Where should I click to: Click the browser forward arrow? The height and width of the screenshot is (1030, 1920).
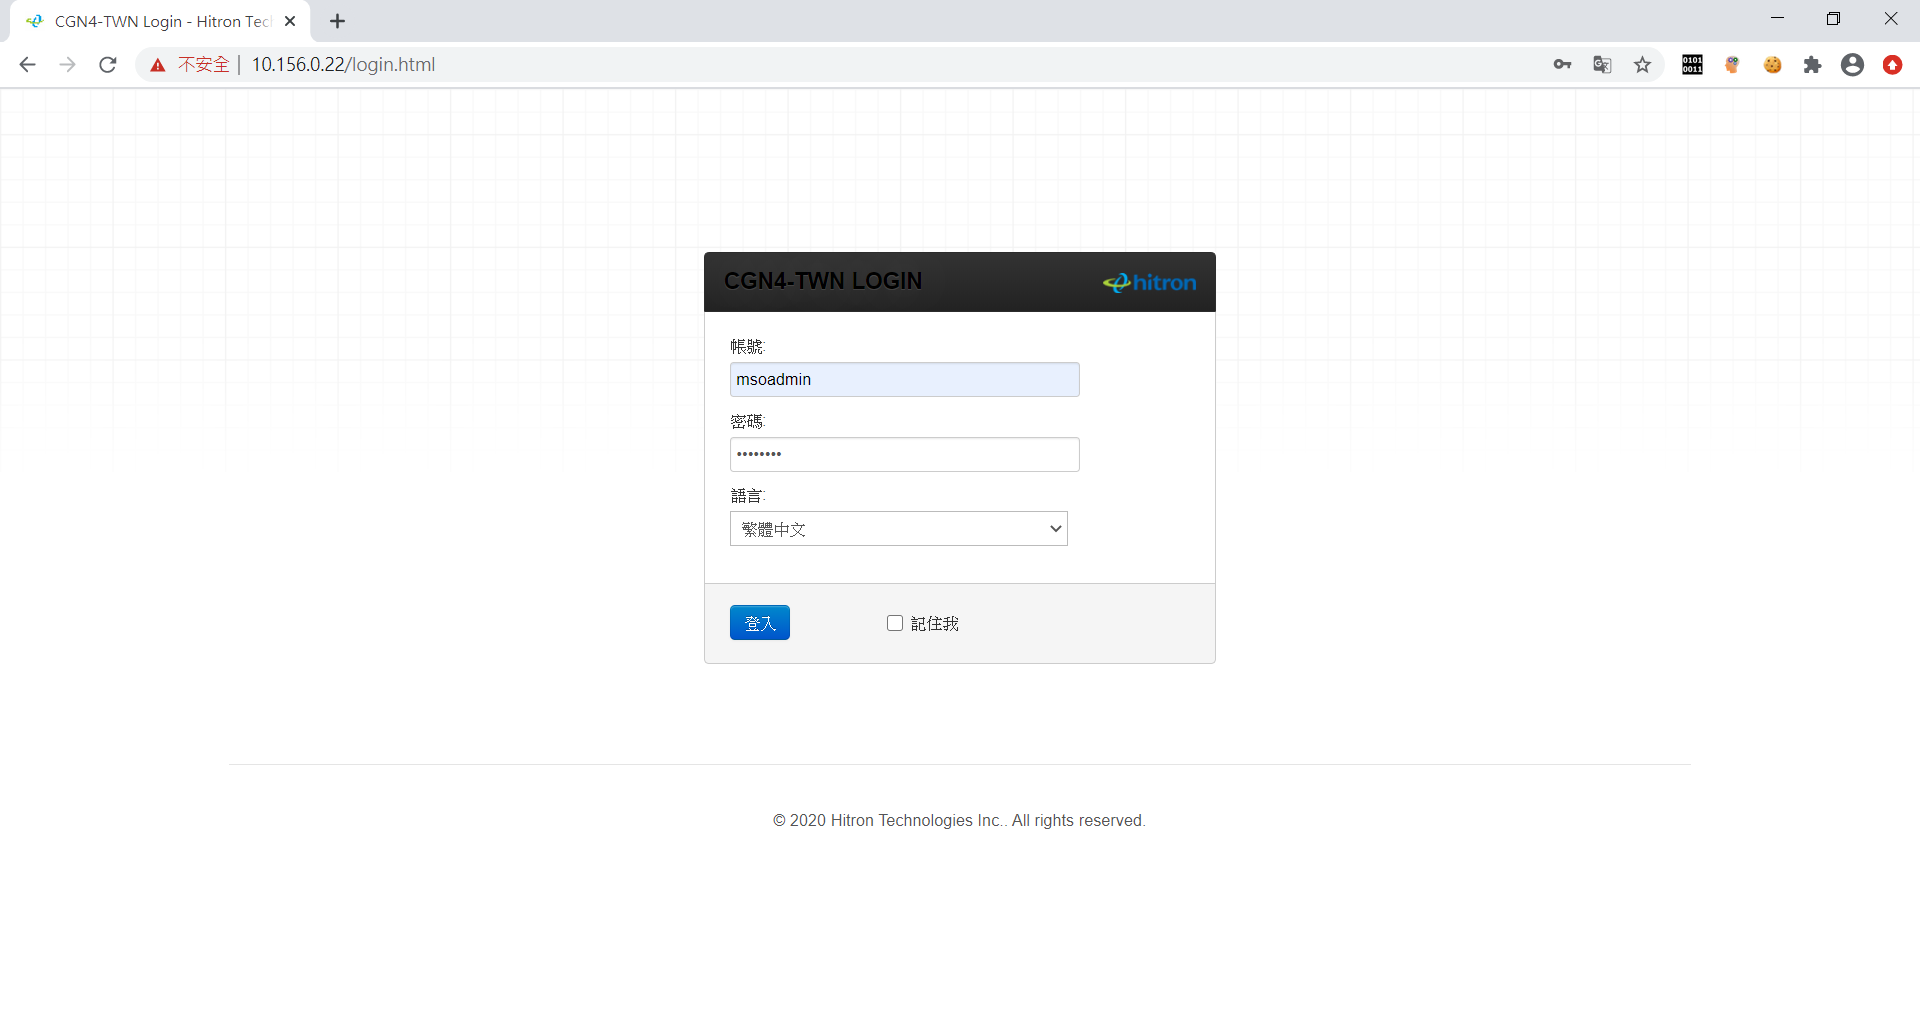67,65
